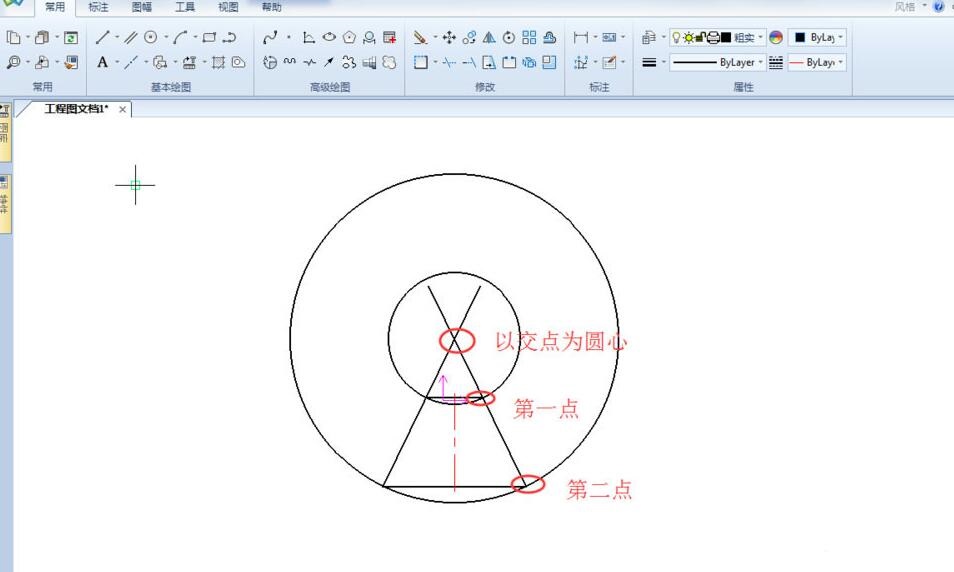Open the 风格 style menu
Screen dimensions: 954x572
(x=905, y=7)
